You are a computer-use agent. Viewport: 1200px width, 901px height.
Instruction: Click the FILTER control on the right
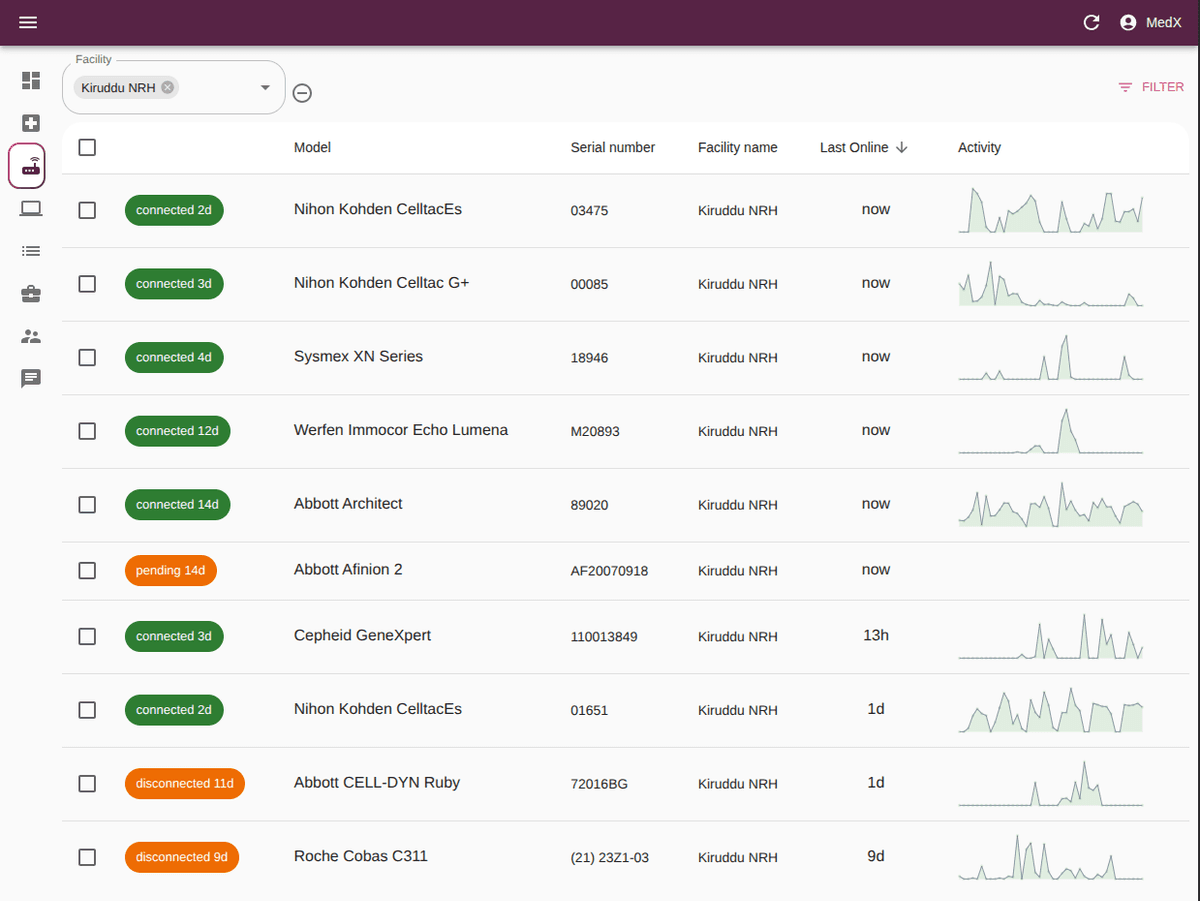coord(1151,87)
